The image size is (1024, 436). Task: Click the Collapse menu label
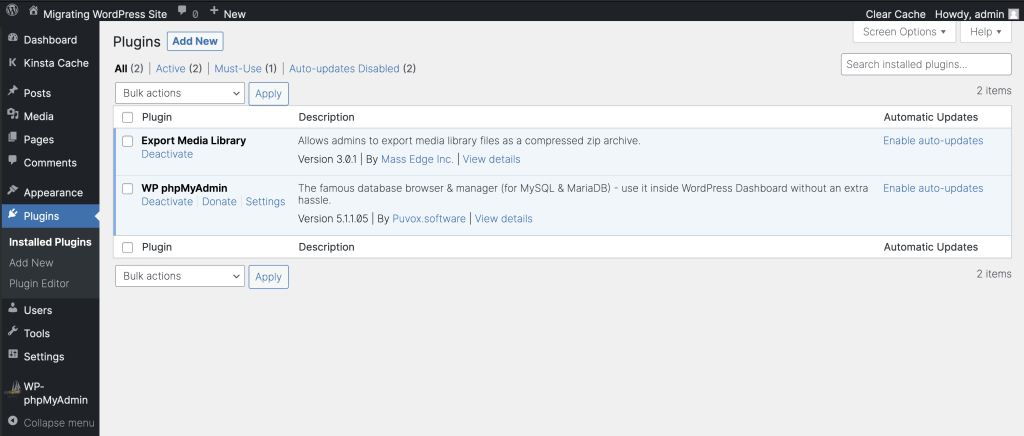(59, 423)
